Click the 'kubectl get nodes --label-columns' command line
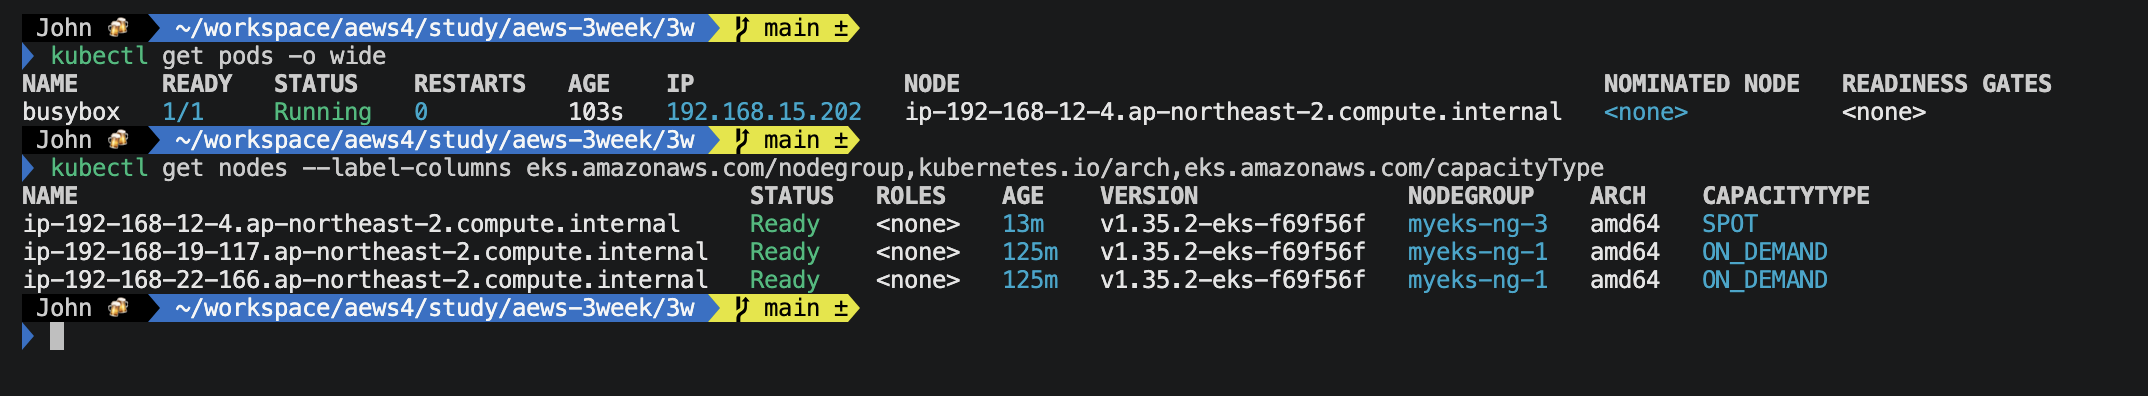Viewport: 2148px width, 396px height. pos(827,168)
